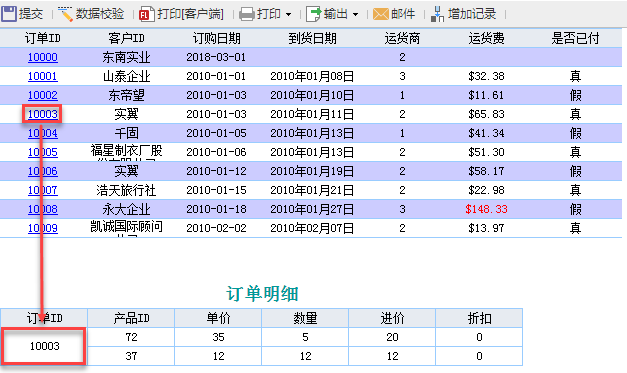Select the 订购日期 column header
This screenshot has width=627, height=373.
click(216, 38)
